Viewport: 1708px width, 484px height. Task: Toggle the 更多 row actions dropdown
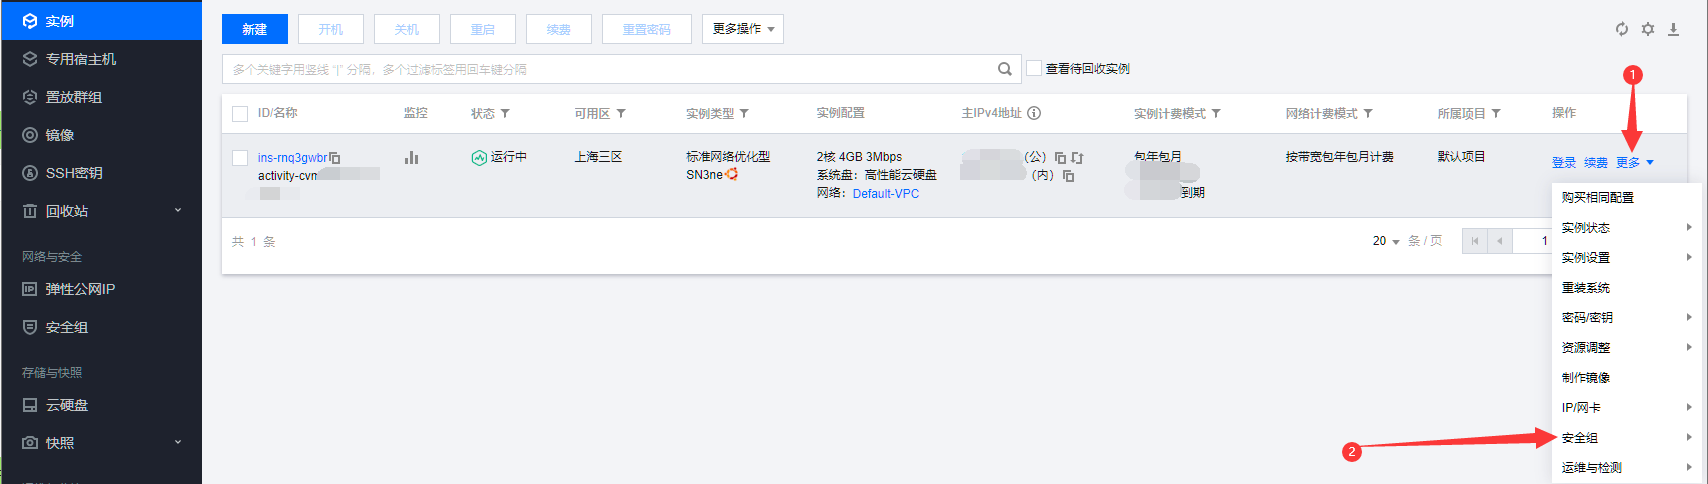pyautogui.click(x=1635, y=162)
